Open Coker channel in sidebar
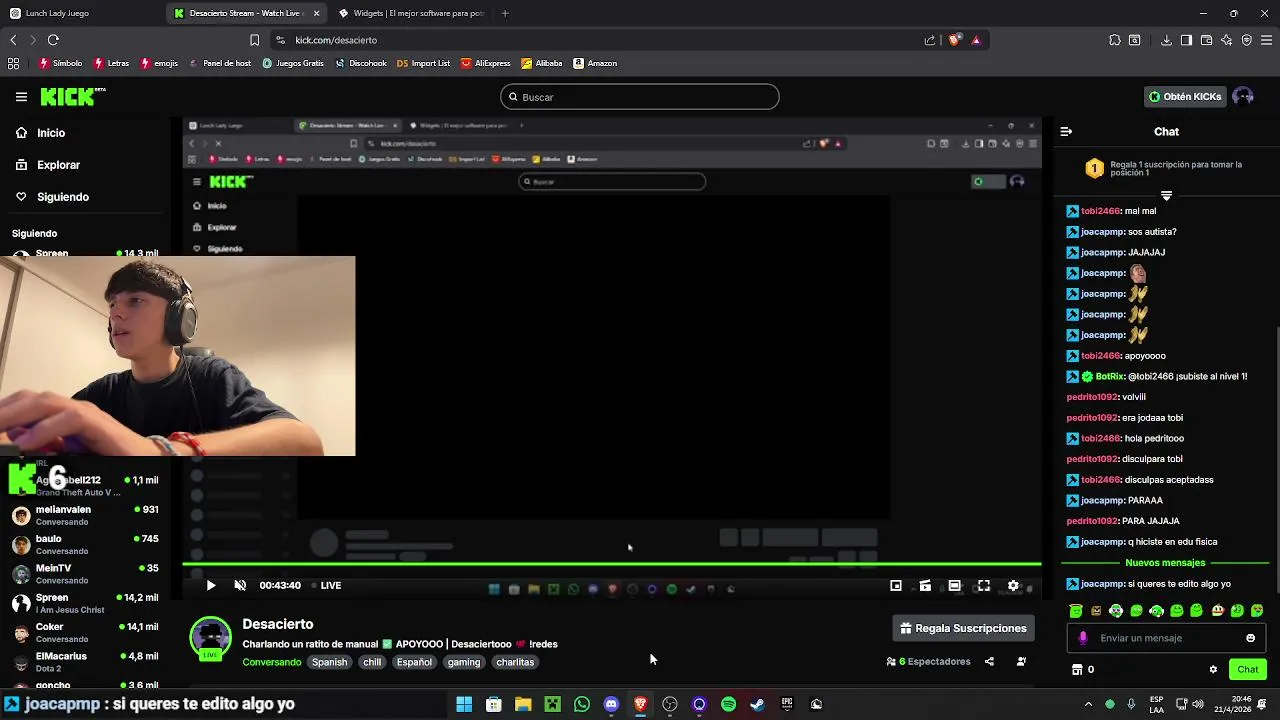Viewport: 1280px width, 720px height. pyautogui.click(x=85, y=633)
